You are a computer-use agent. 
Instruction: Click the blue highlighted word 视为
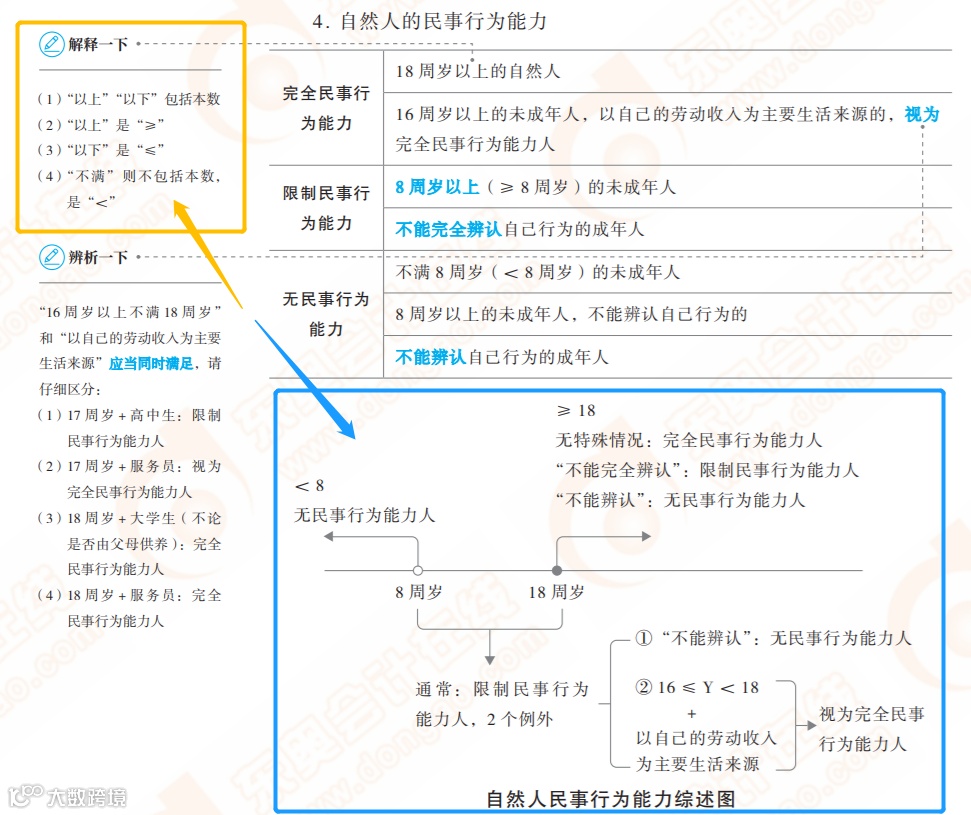pos(921,114)
